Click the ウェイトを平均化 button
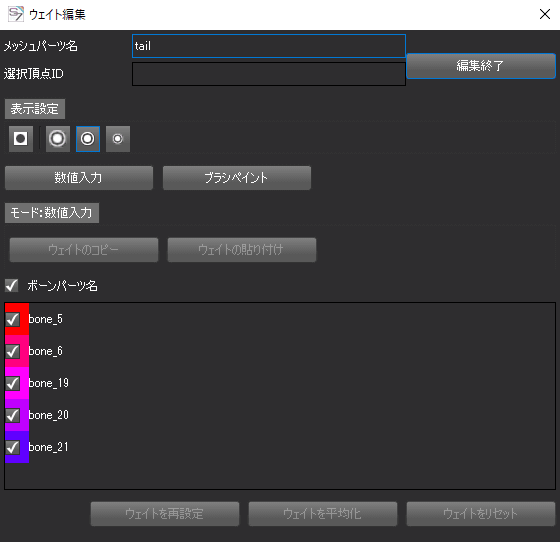560x542 pixels. [323, 514]
